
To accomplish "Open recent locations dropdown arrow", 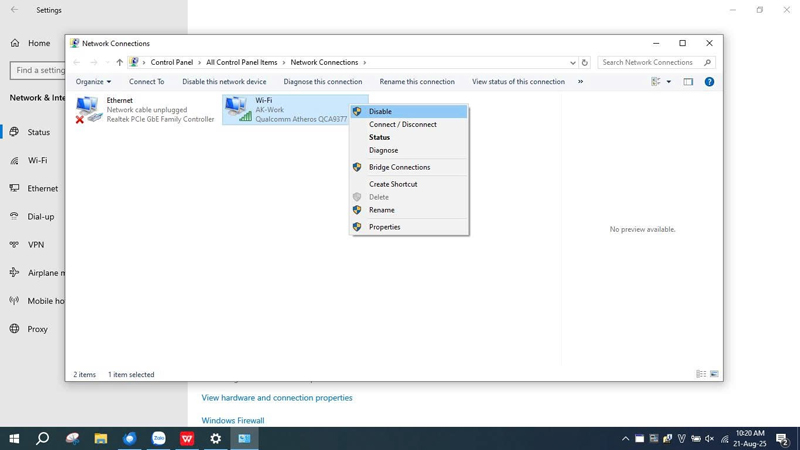I will pyautogui.click(x=107, y=62).
